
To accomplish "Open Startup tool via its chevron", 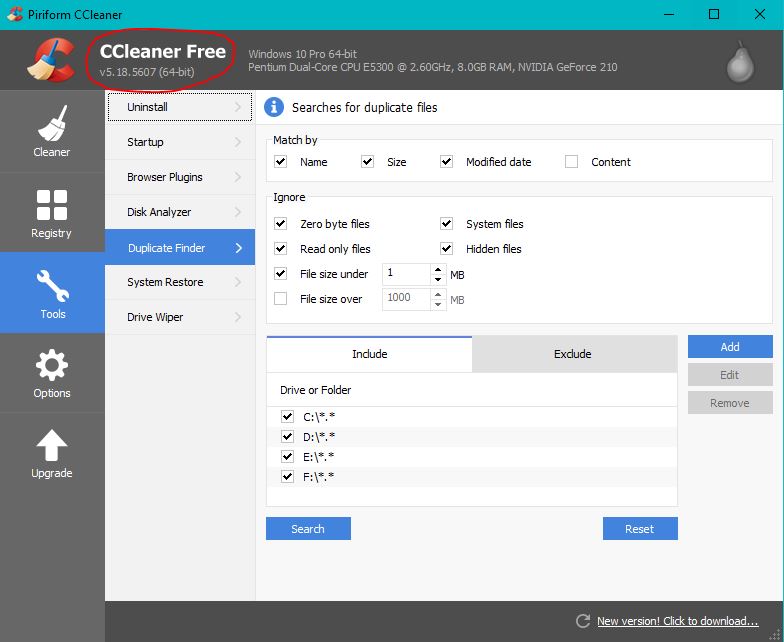I will [238, 142].
